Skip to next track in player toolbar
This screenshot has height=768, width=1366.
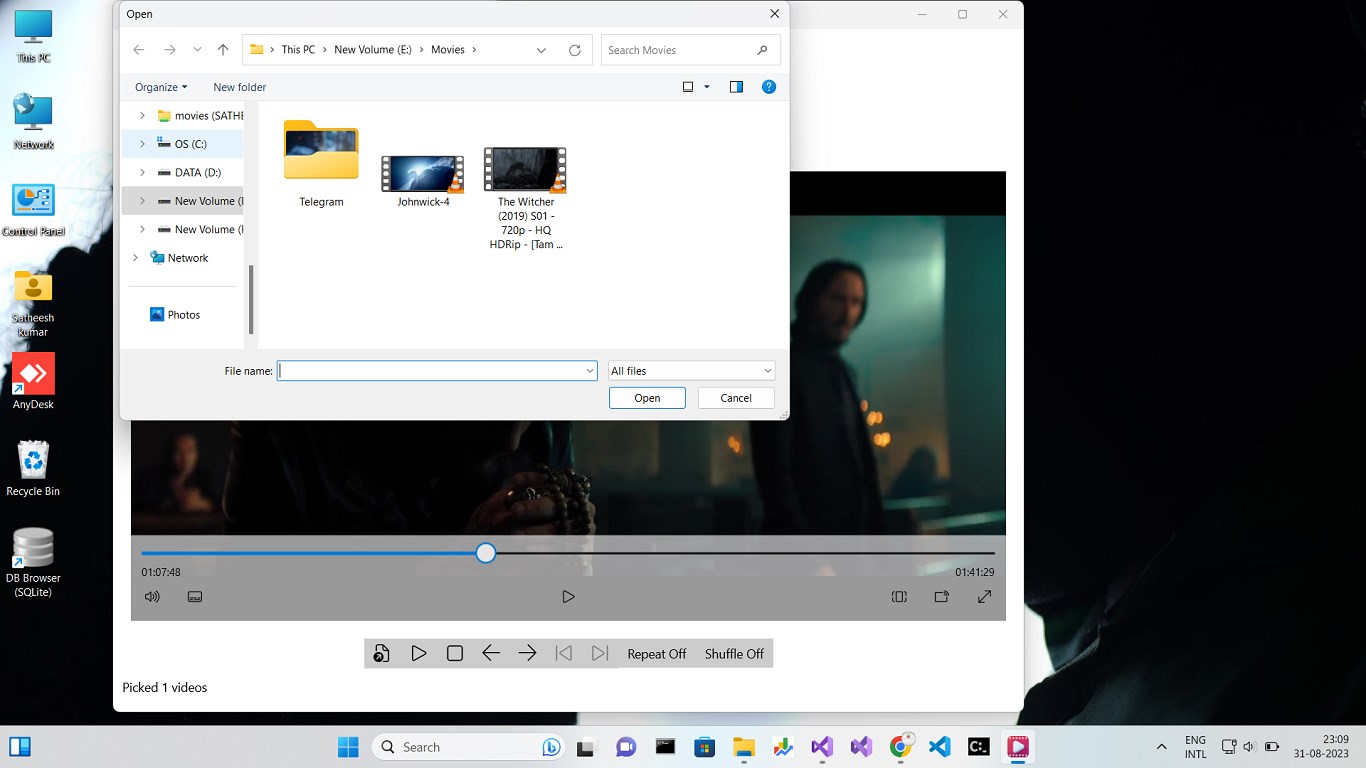600,653
